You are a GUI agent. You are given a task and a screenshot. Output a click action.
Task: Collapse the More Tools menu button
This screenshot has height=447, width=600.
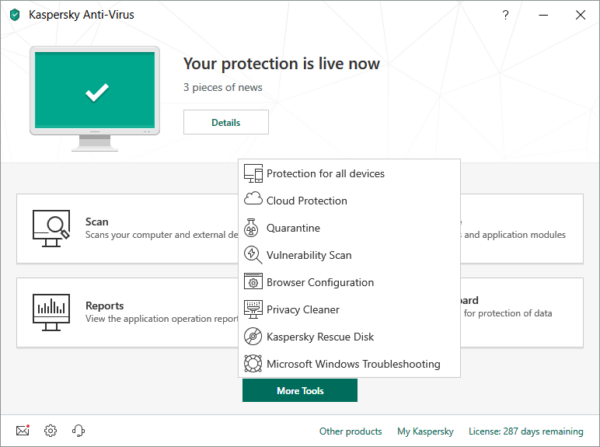click(300, 391)
